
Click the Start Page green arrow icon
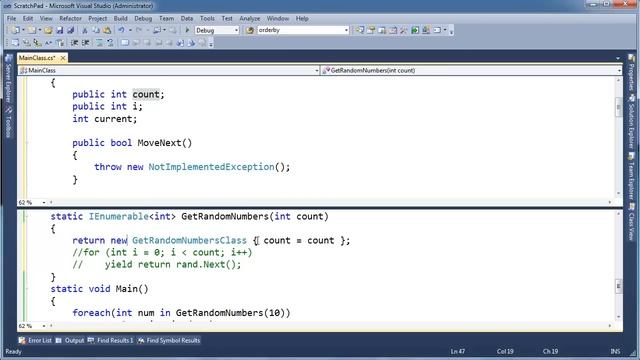point(415,30)
